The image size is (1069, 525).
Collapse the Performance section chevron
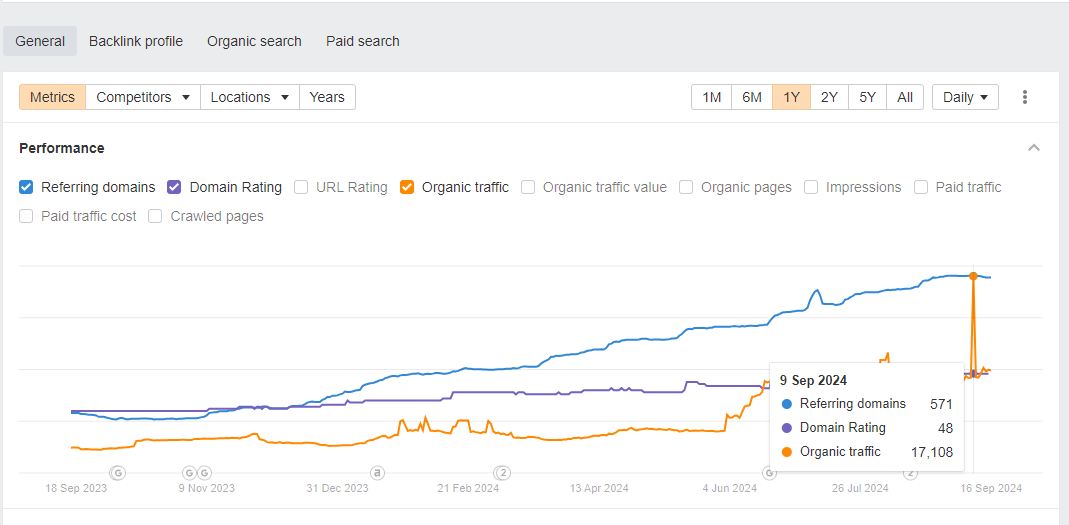(1034, 148)
